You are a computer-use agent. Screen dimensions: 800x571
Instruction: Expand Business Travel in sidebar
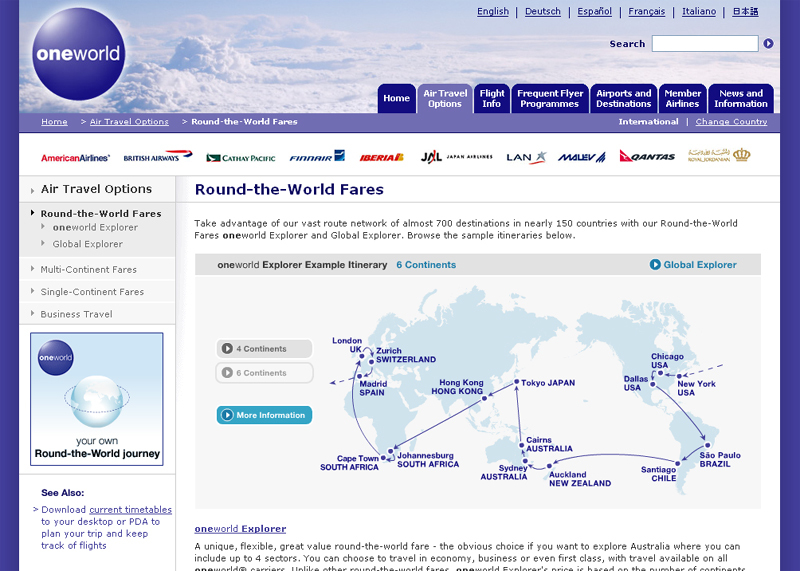tap(77, 314)
